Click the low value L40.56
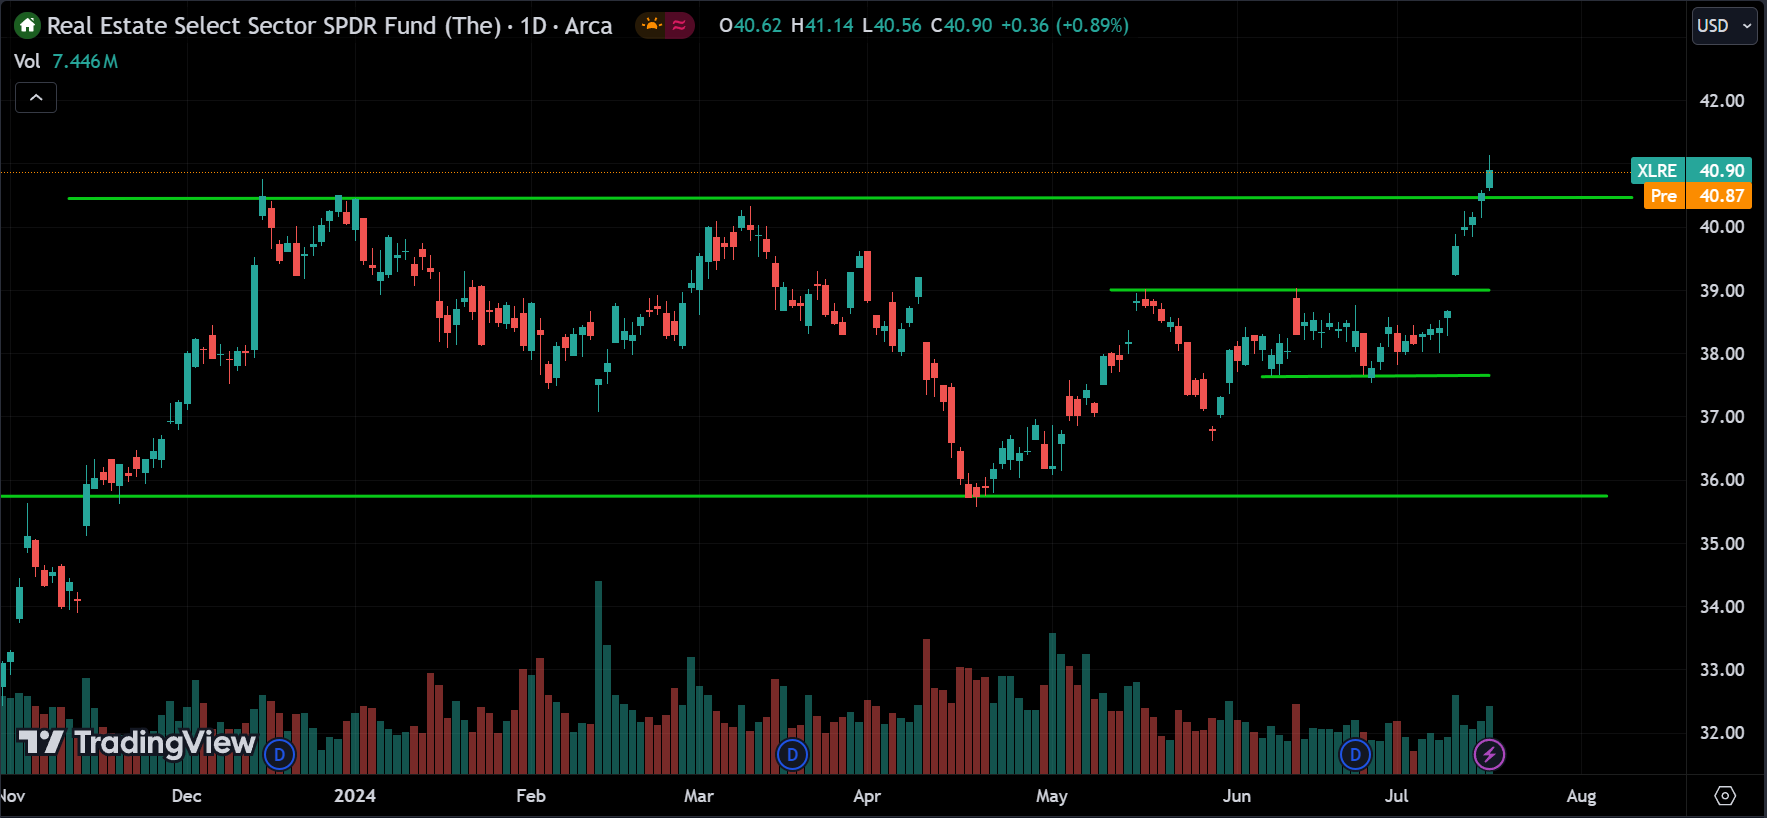This screenshot has height=818, width=1767. tap(892, 25)
